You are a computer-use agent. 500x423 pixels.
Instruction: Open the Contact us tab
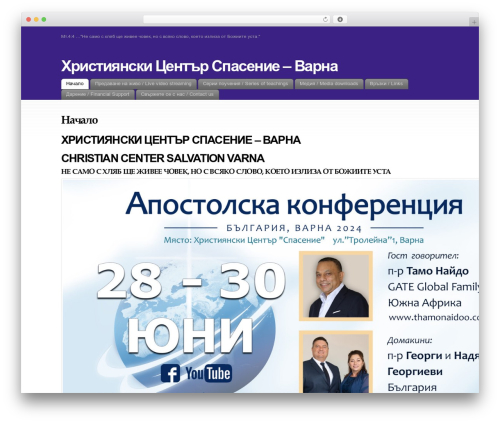(x=177, y=94)
